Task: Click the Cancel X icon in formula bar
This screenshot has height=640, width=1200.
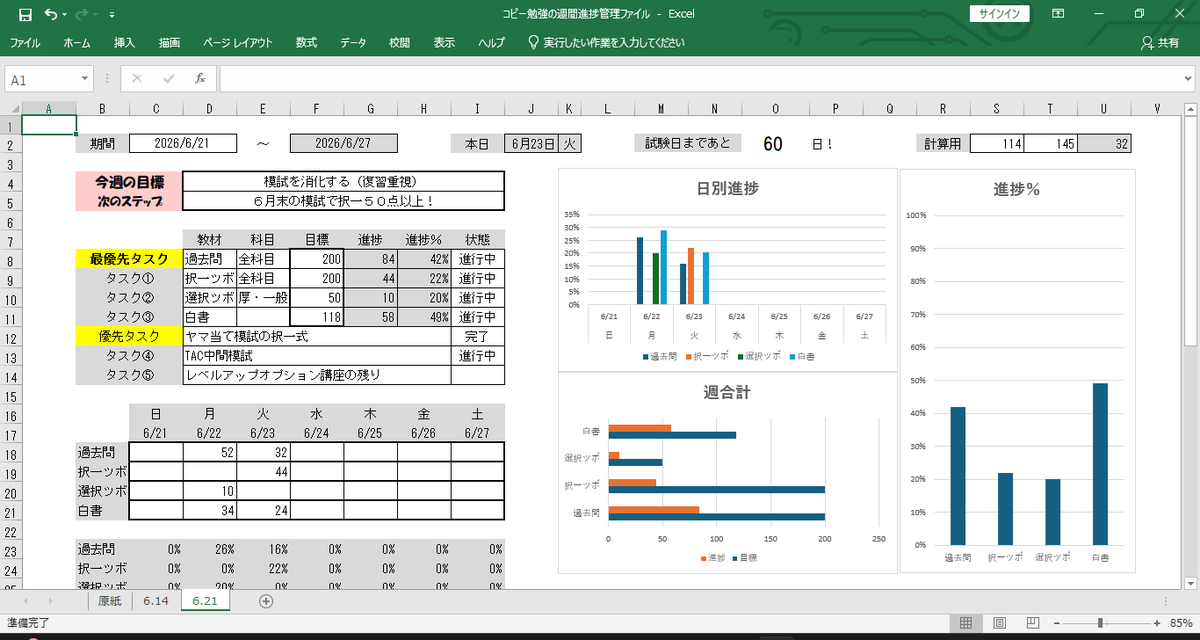Action: (137, 79)
